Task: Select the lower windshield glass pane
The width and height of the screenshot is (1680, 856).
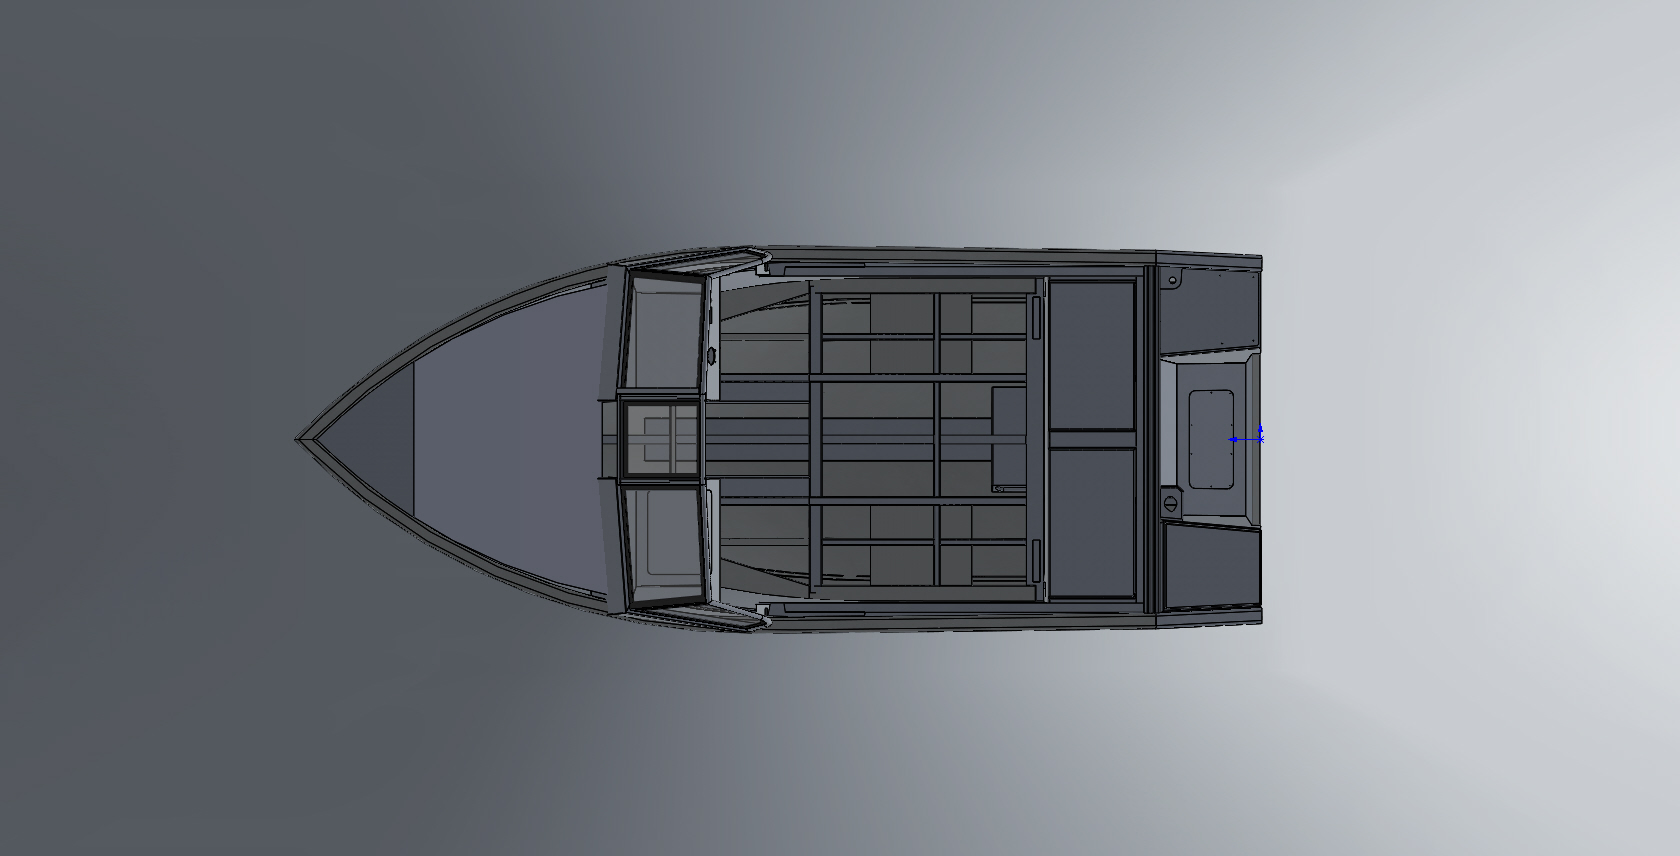Action: [662, 545]
